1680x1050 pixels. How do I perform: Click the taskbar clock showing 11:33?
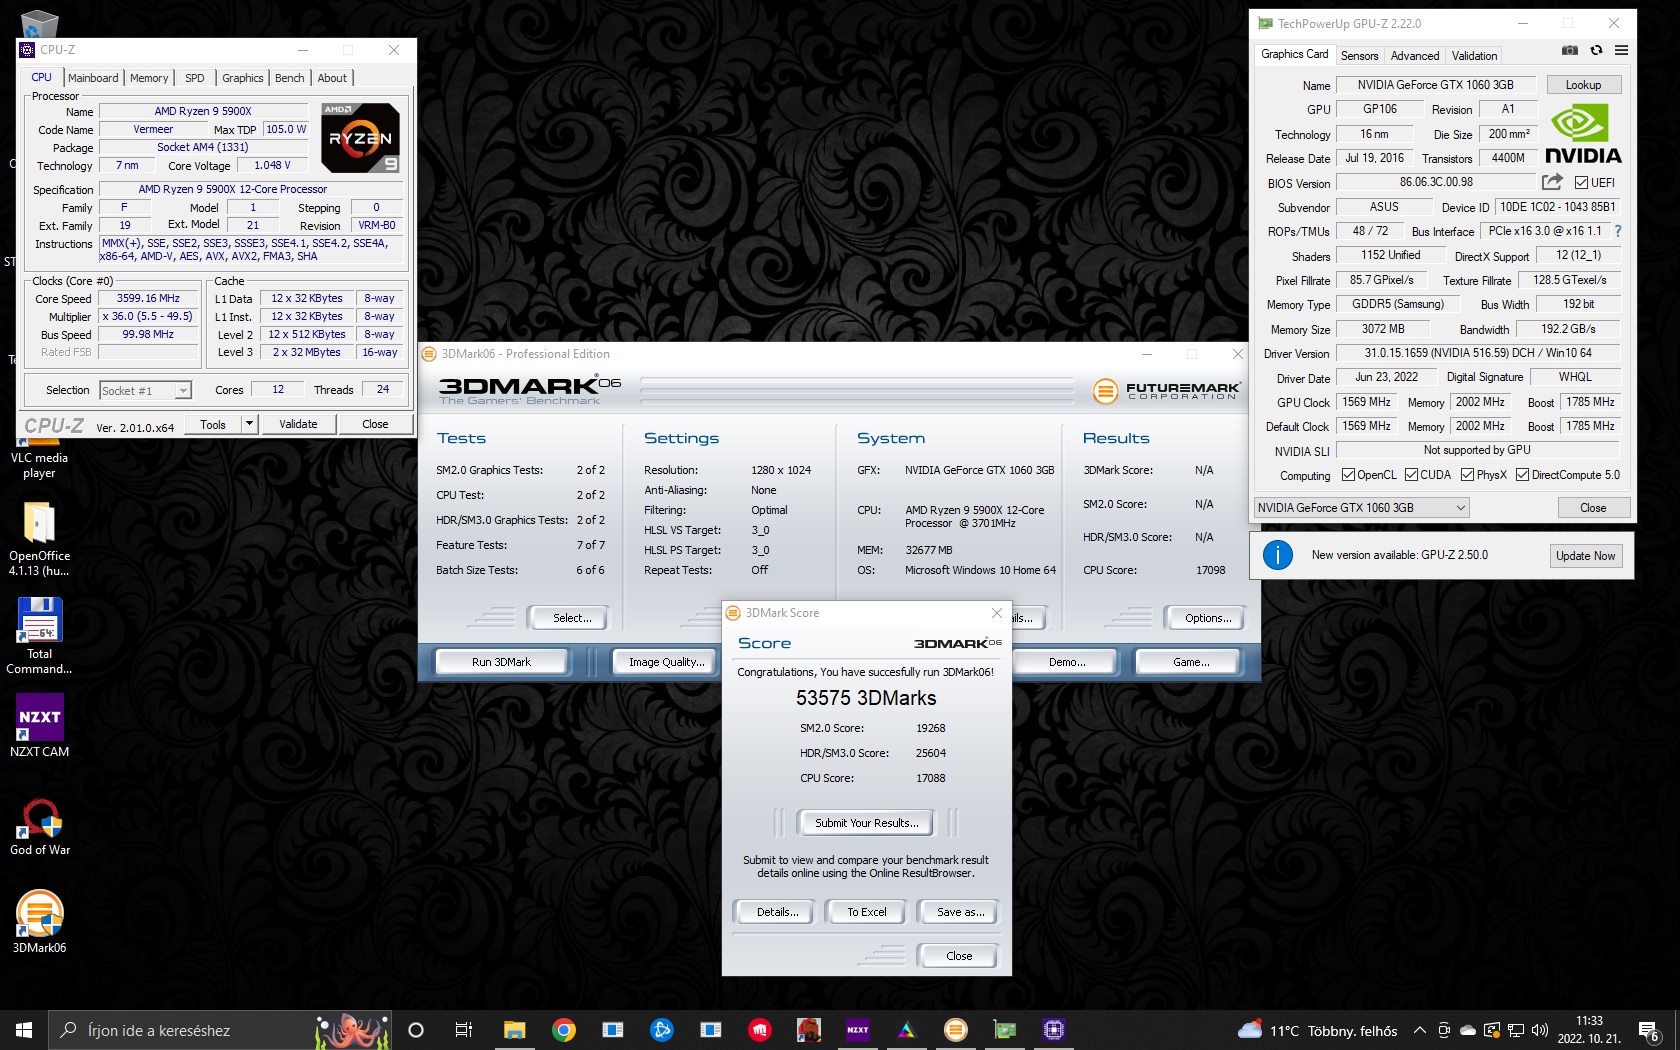tap(1589, 1030)
